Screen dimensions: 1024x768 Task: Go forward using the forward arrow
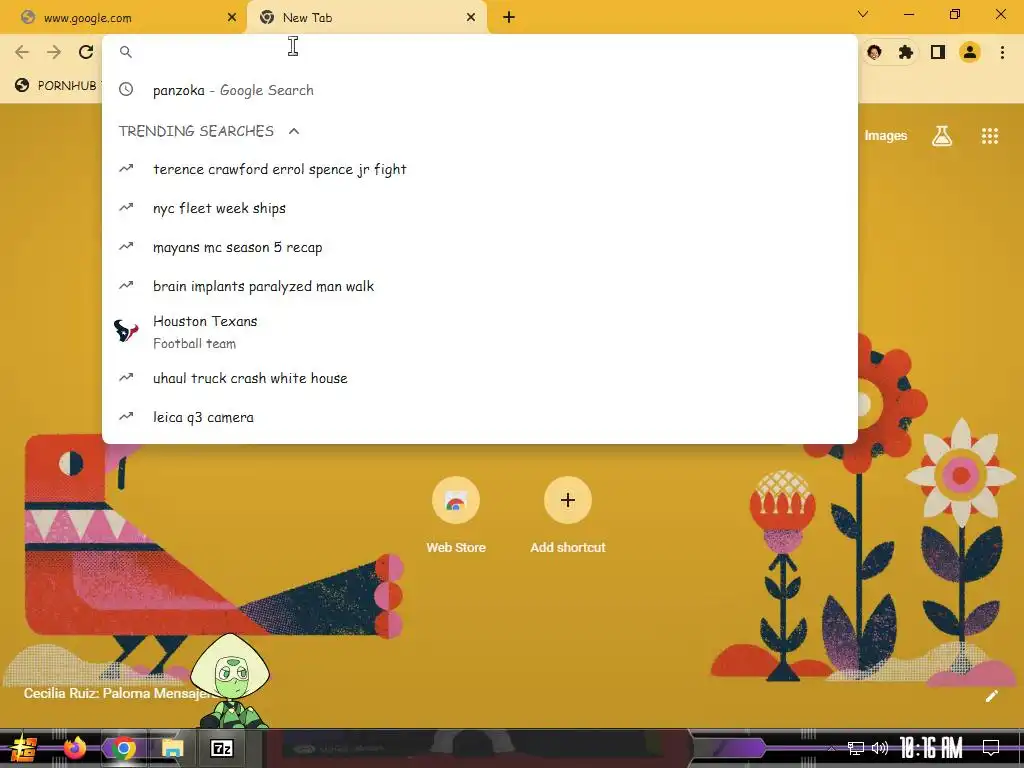click(x=54, y=52)
